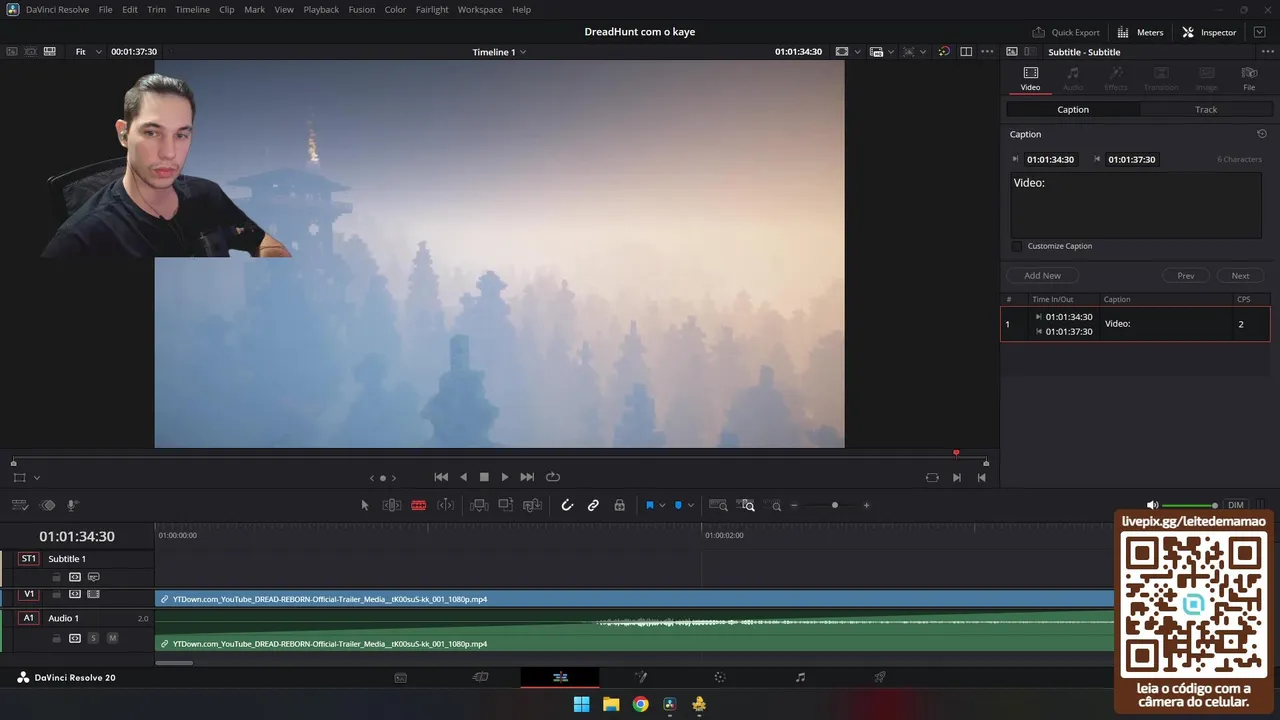Open Google Chrome from the taskbar

point(640,704)
